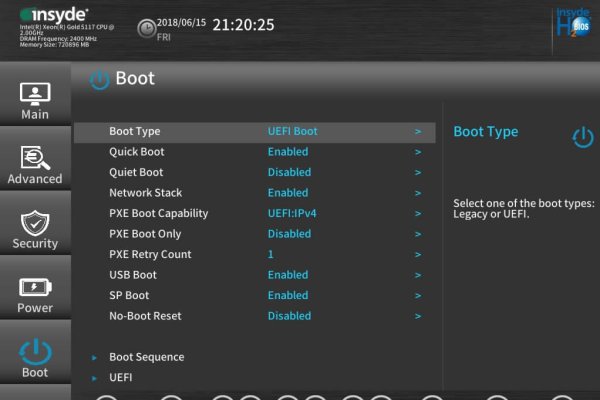Click the power icon beside Boot heading
Screen dimensions: 600x400
99,80
